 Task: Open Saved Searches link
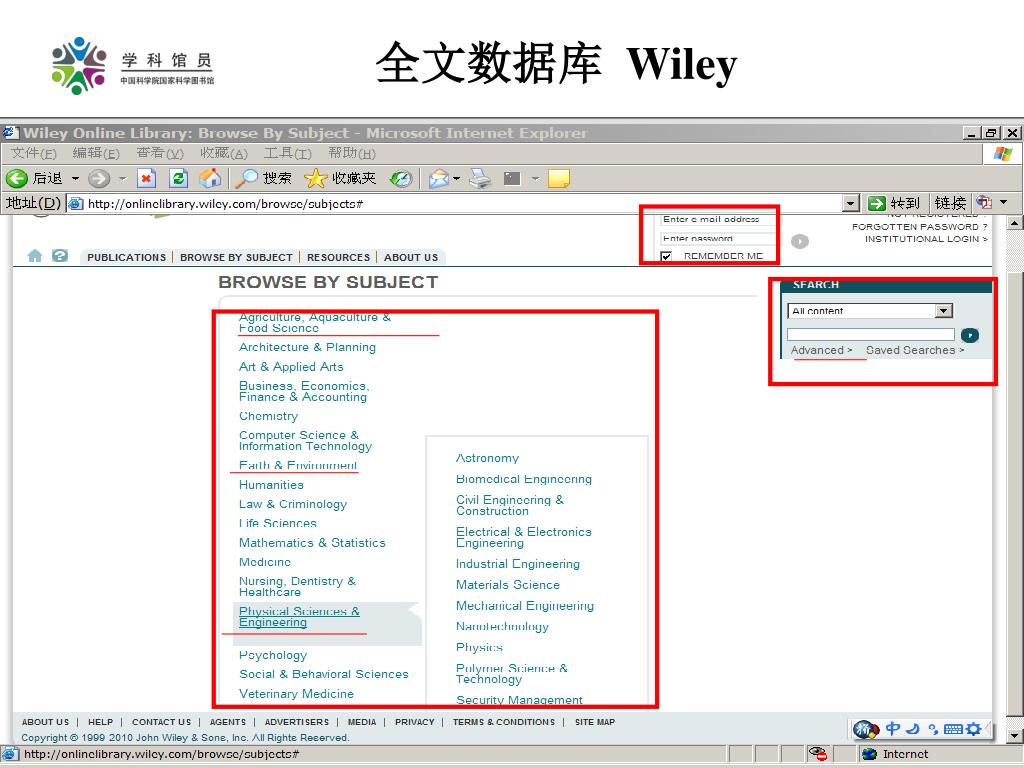[914, 350]
